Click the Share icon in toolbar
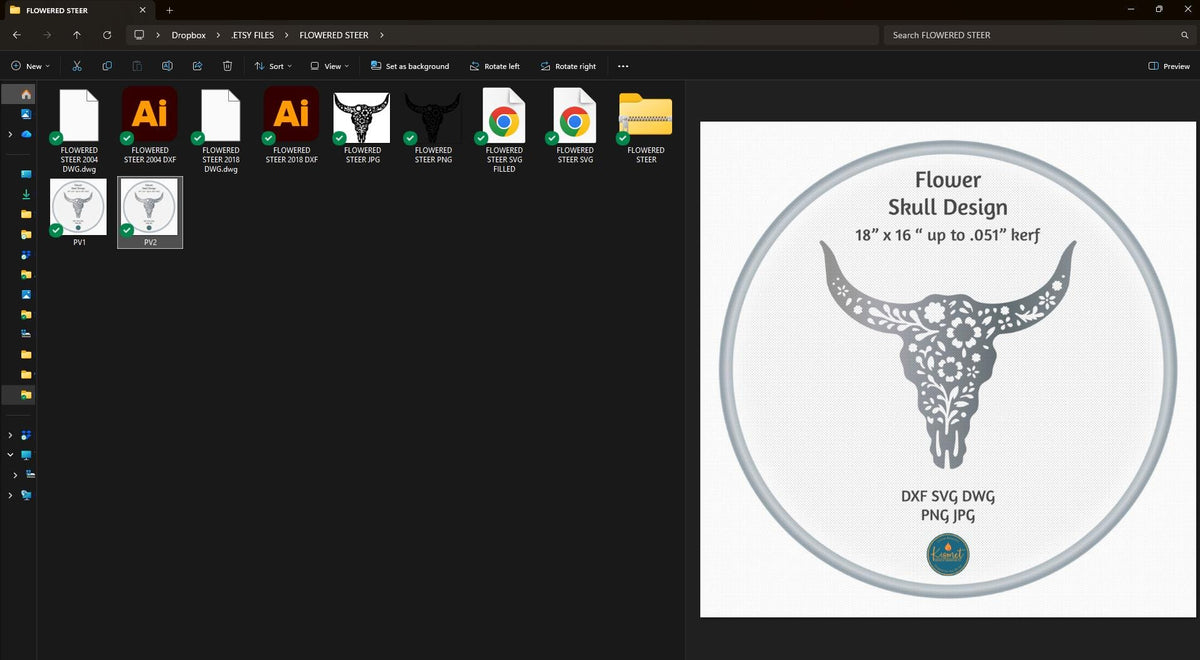 [197, 66]
